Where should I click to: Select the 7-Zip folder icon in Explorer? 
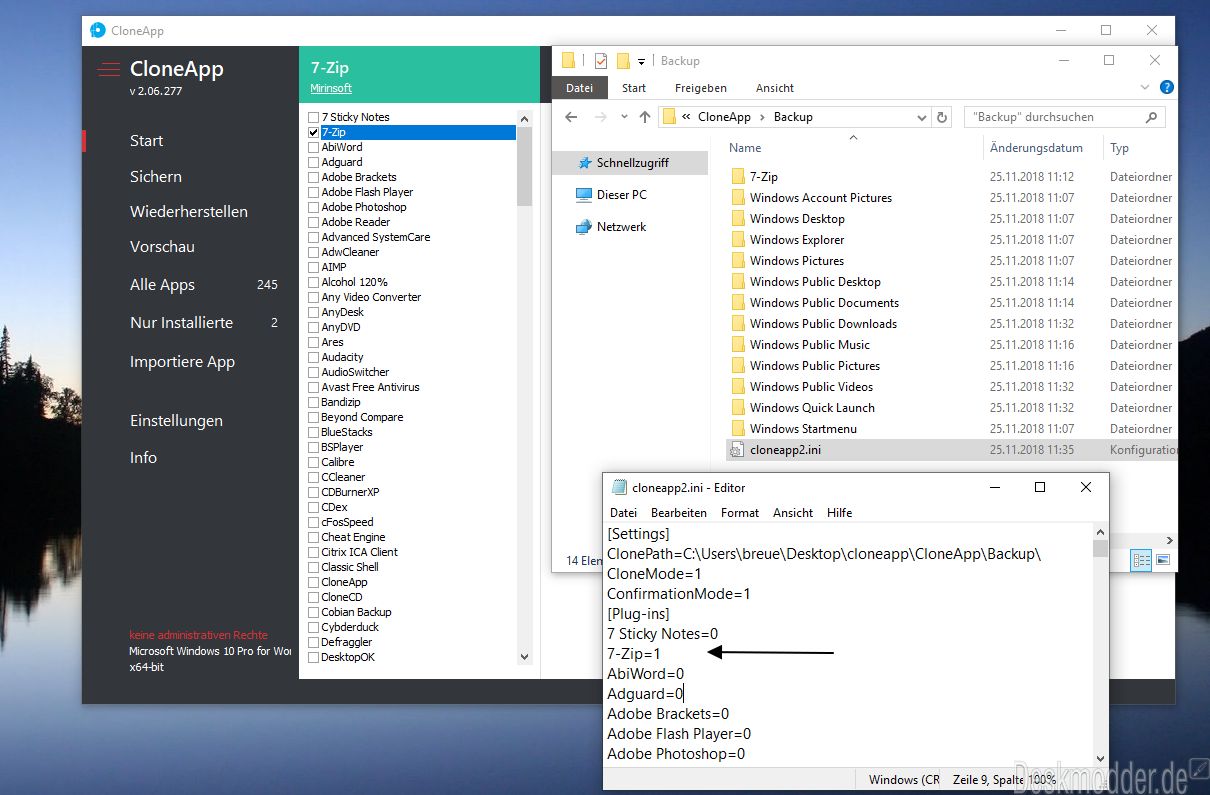coord(738,177)
